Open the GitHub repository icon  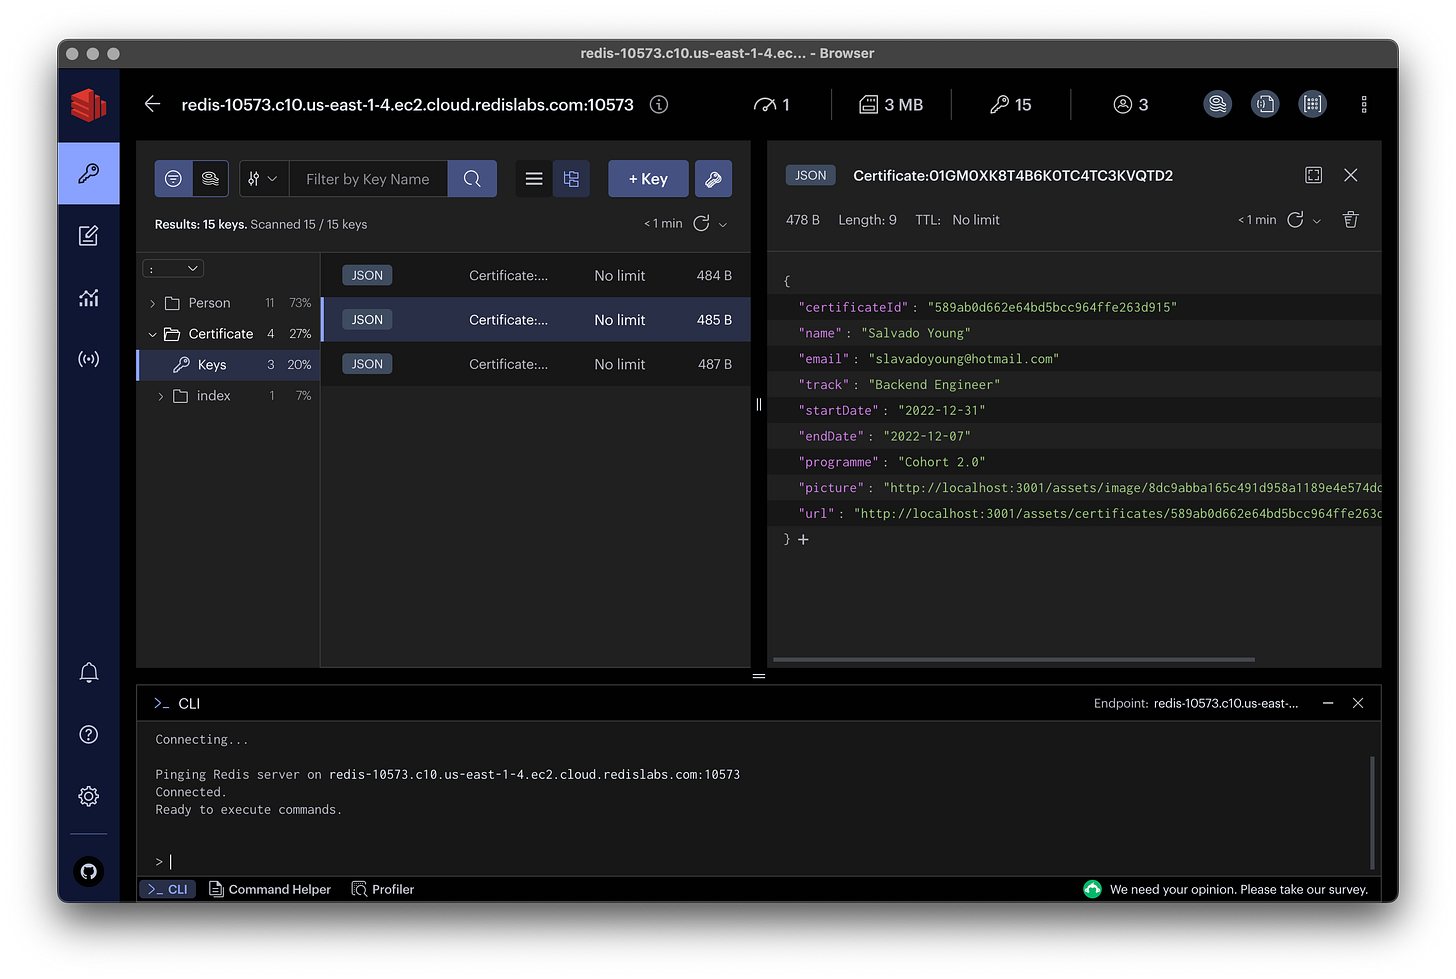point(88,872)
